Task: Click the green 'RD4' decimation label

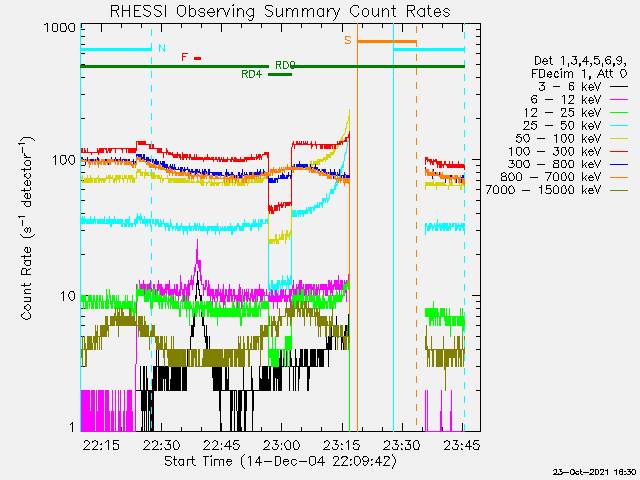Action: (251, 74)
